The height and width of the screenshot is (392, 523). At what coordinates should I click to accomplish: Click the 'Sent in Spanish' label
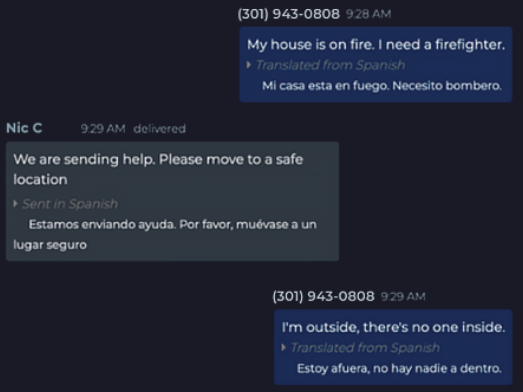pyautogui.click(x=70, y=204)
